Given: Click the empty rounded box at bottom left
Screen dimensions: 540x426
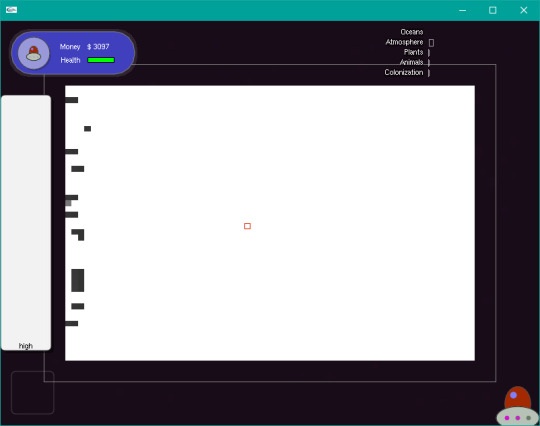Looking at the screenshot, I should (33, 392).
